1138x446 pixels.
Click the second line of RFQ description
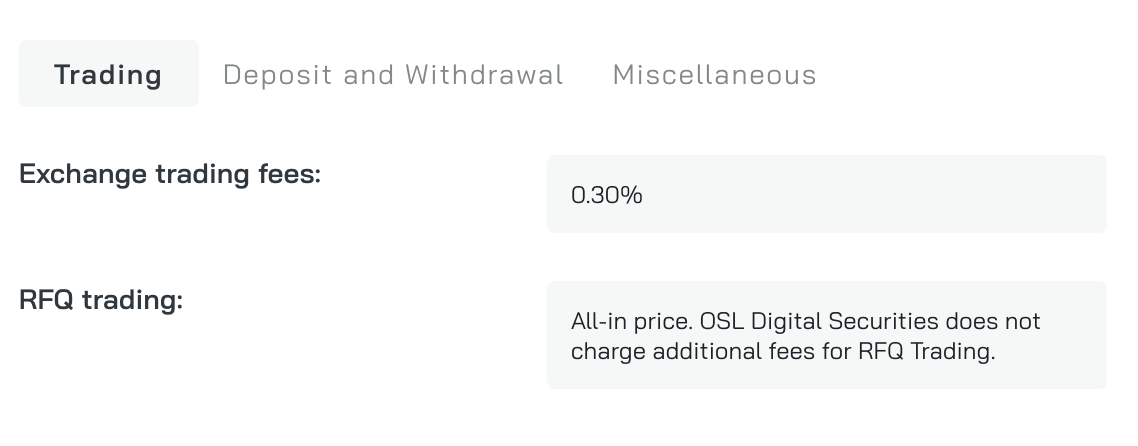click(783, 352)
